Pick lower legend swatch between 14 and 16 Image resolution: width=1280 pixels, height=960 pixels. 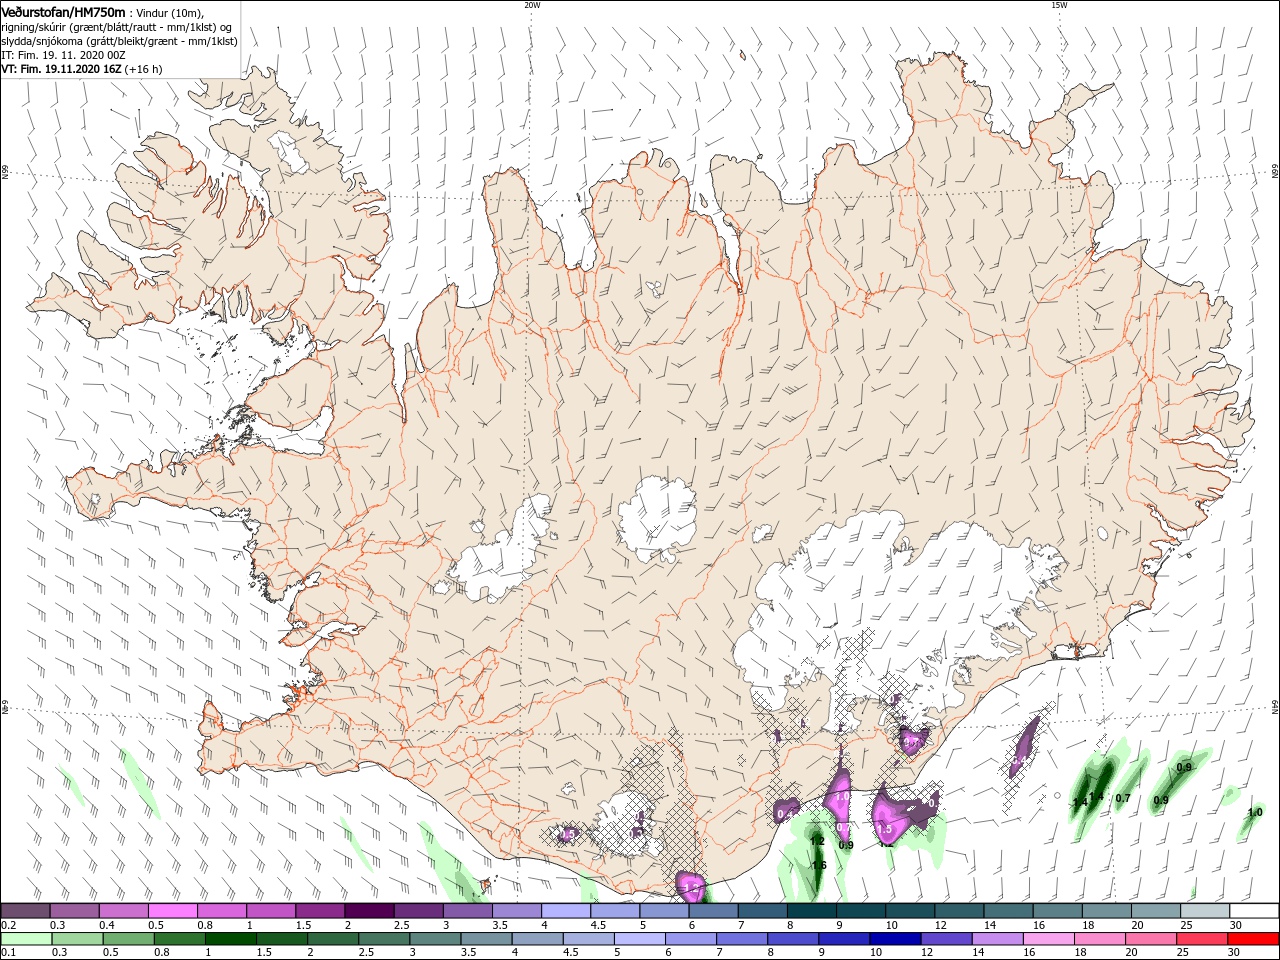(x=996, y=939)
